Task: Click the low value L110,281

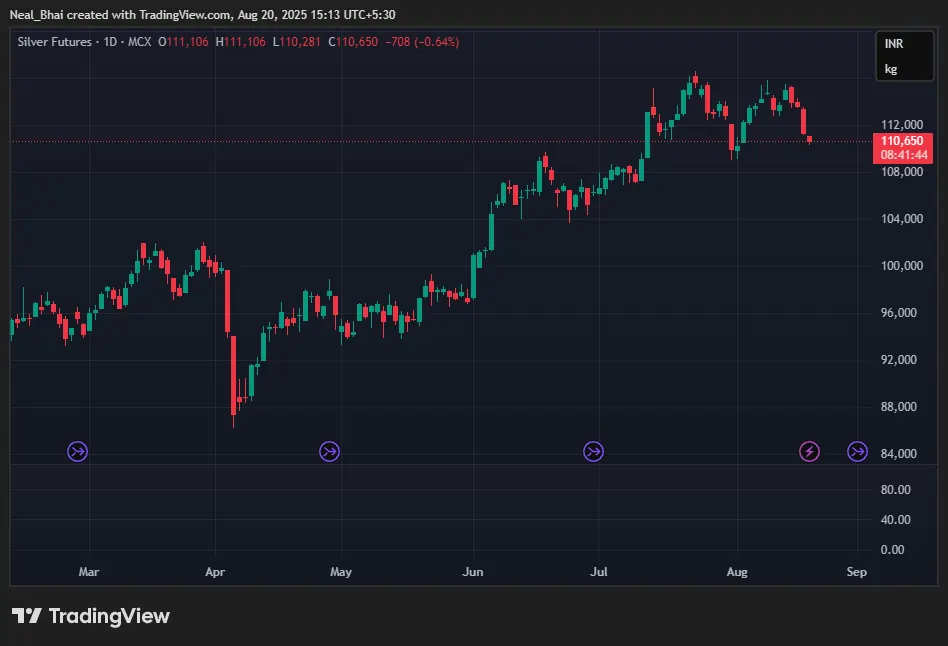Action: (x=296, y=42)
